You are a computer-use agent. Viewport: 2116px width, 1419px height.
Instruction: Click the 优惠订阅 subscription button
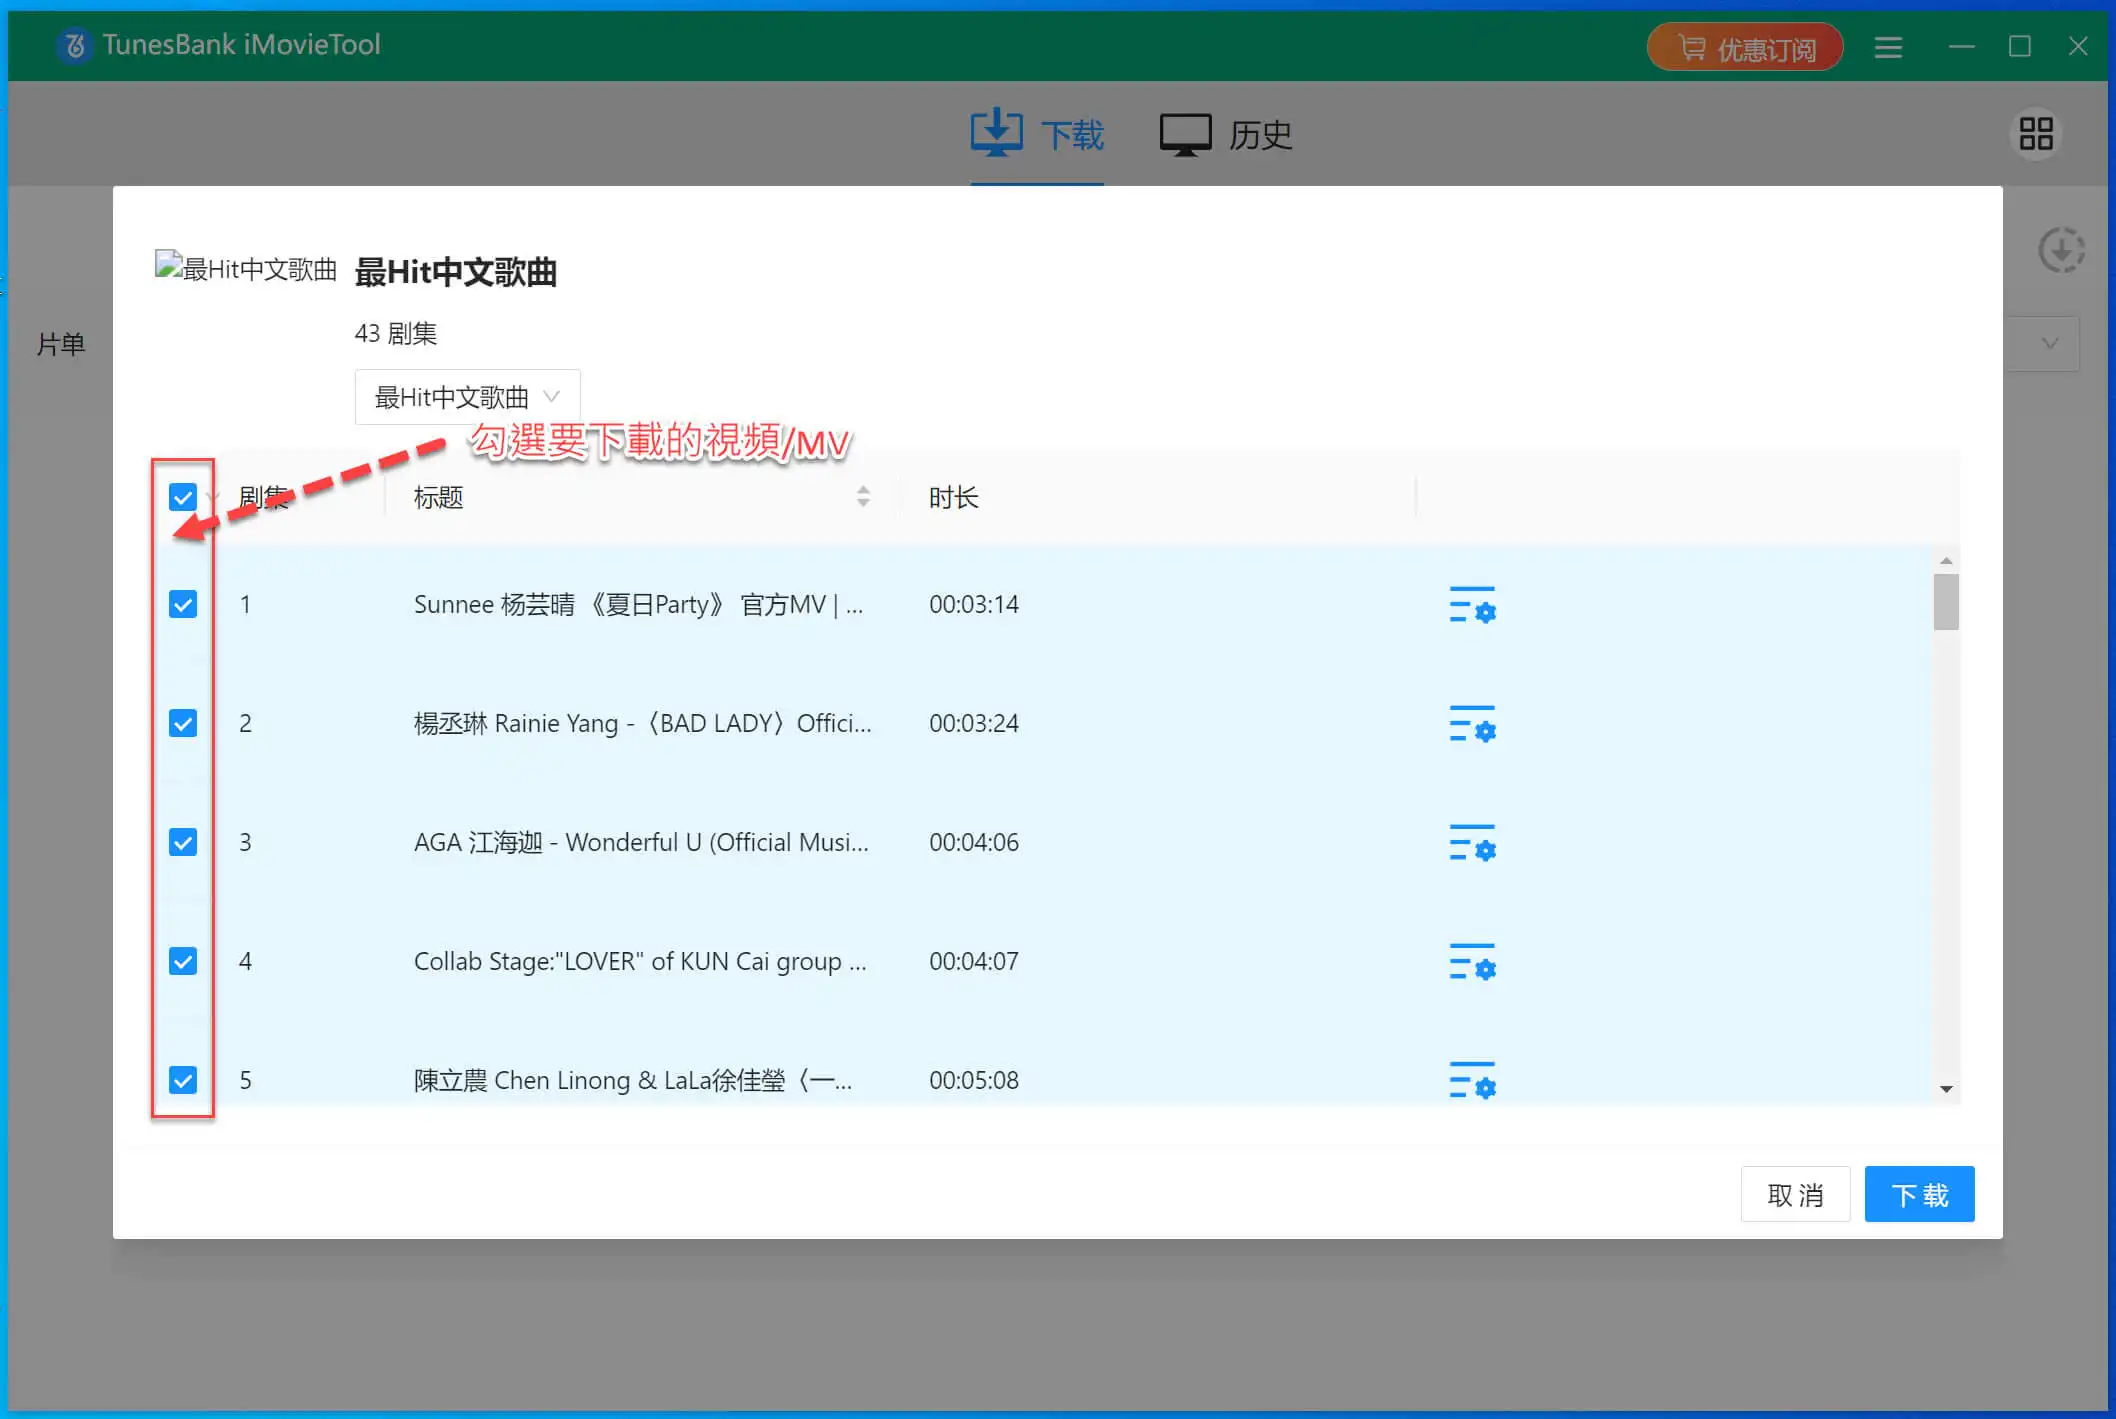point(1745,48)
